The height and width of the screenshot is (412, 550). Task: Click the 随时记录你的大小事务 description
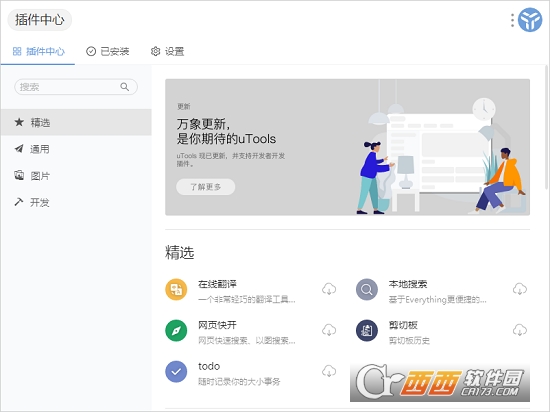(x=239, y=381)
